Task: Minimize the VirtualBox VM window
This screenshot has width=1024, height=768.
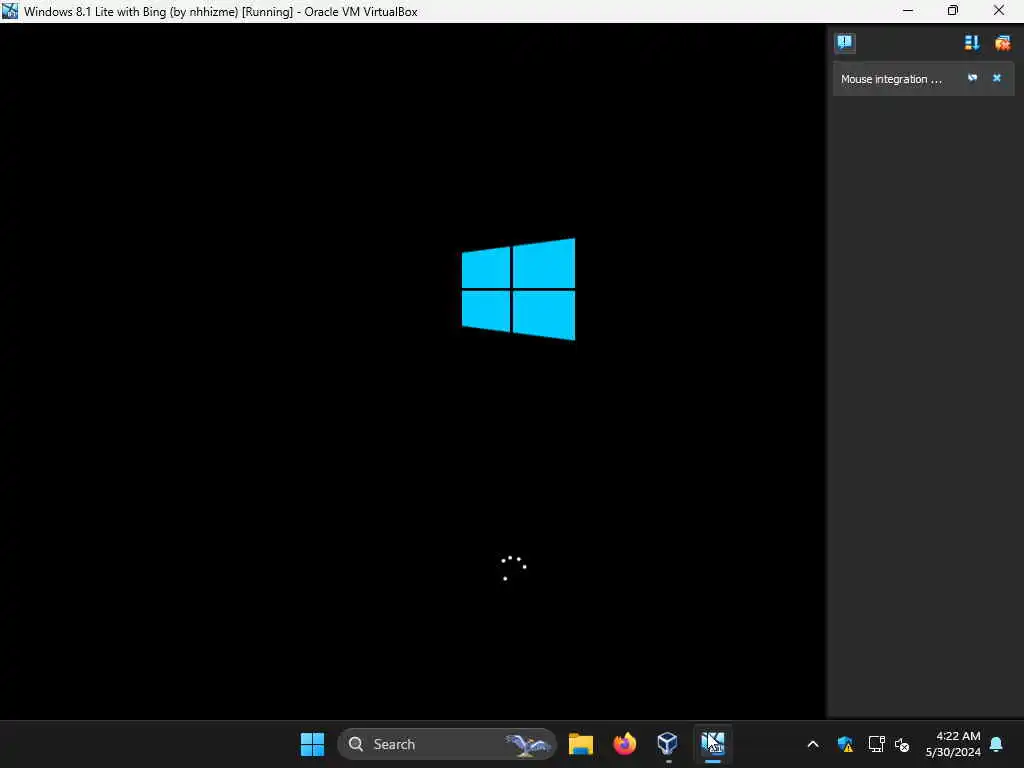Action: tap(908, 10)
